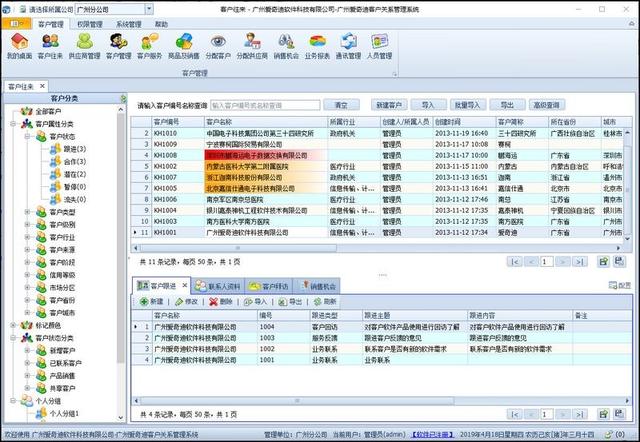The width and height of the screenshot is (640, 442).
Task: Open 客户管理 icon with key
Action: coord(119,46)
